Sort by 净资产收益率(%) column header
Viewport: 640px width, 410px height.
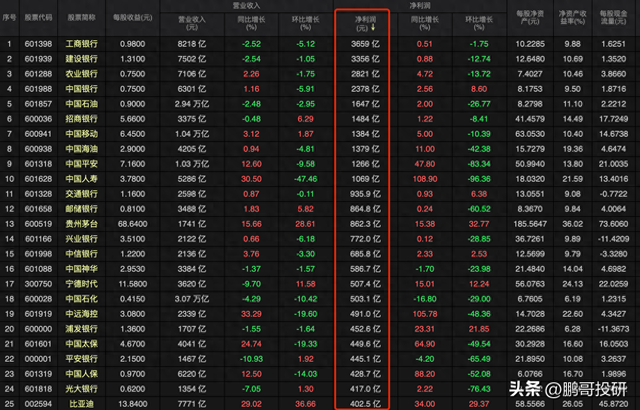573,18
